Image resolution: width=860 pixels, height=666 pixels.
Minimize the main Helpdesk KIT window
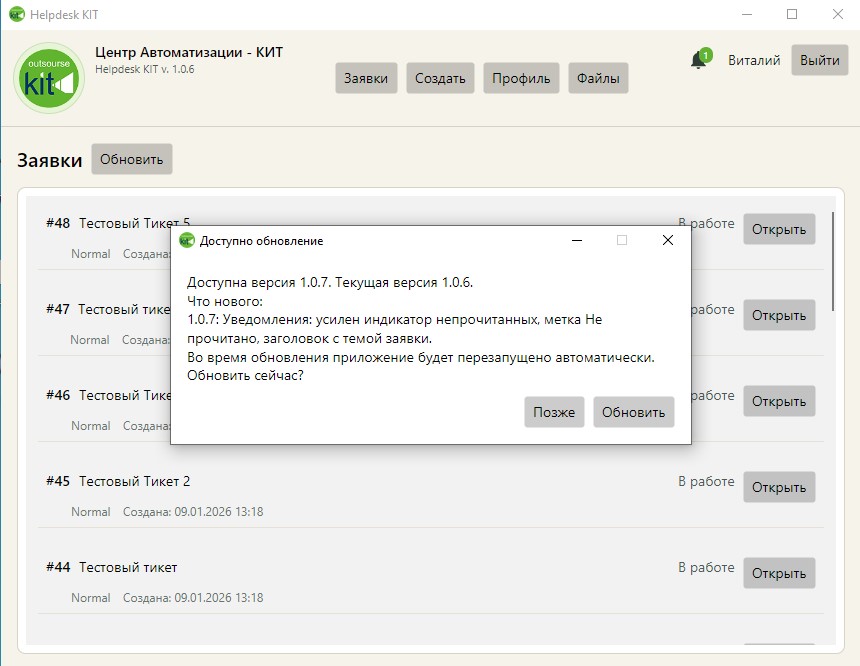pos(745,14)
